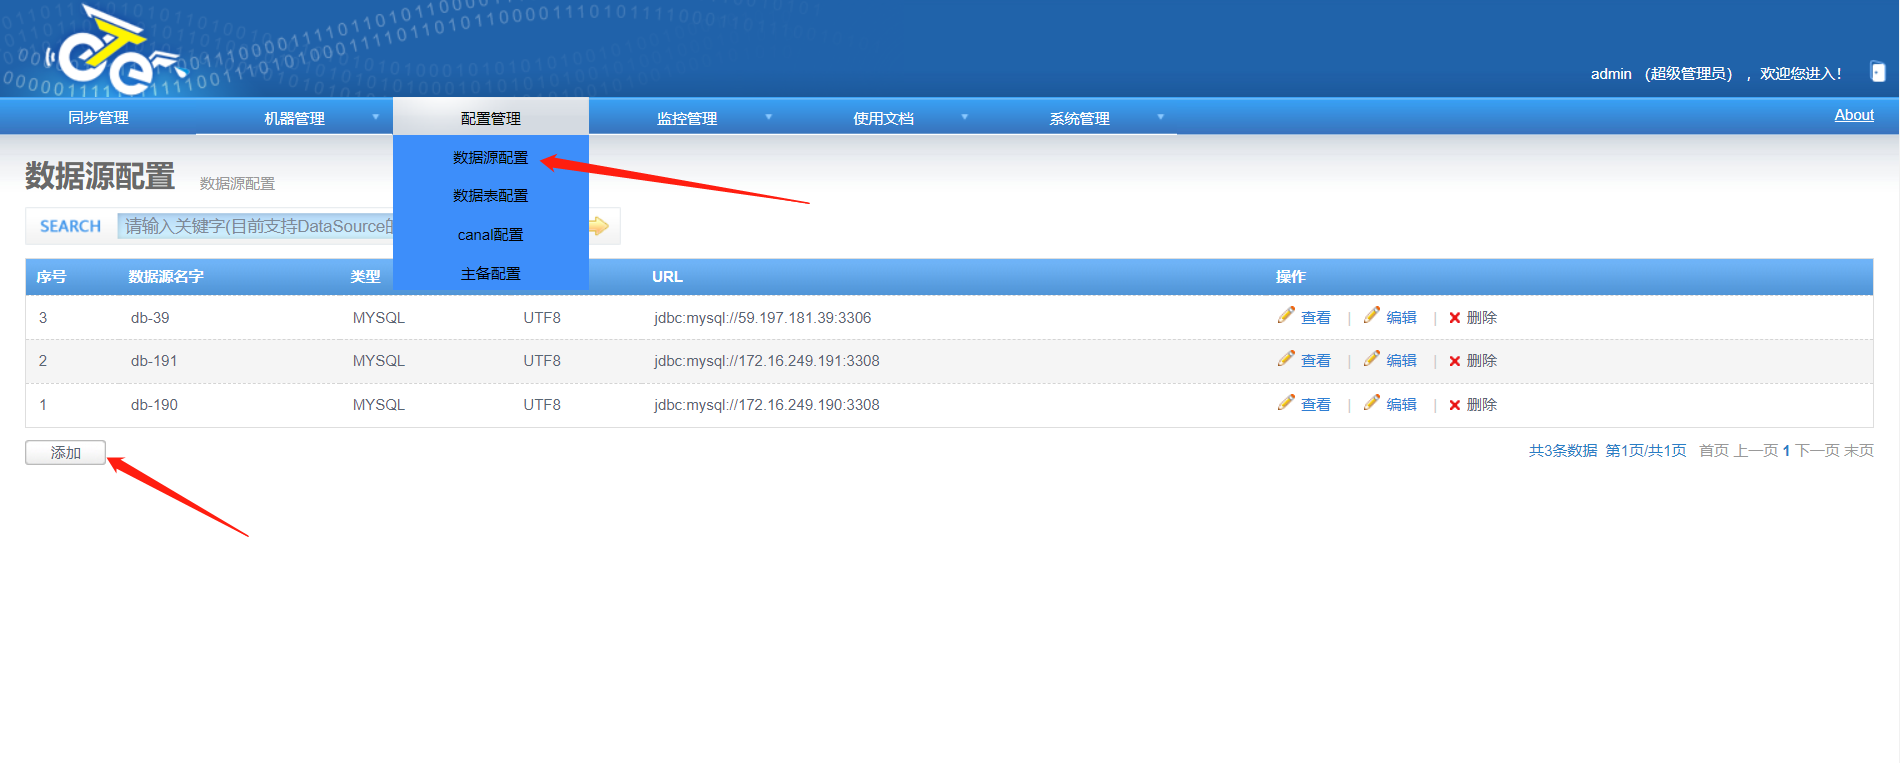Click UTF8 cell in db-191 row

[x=542, y=361]
